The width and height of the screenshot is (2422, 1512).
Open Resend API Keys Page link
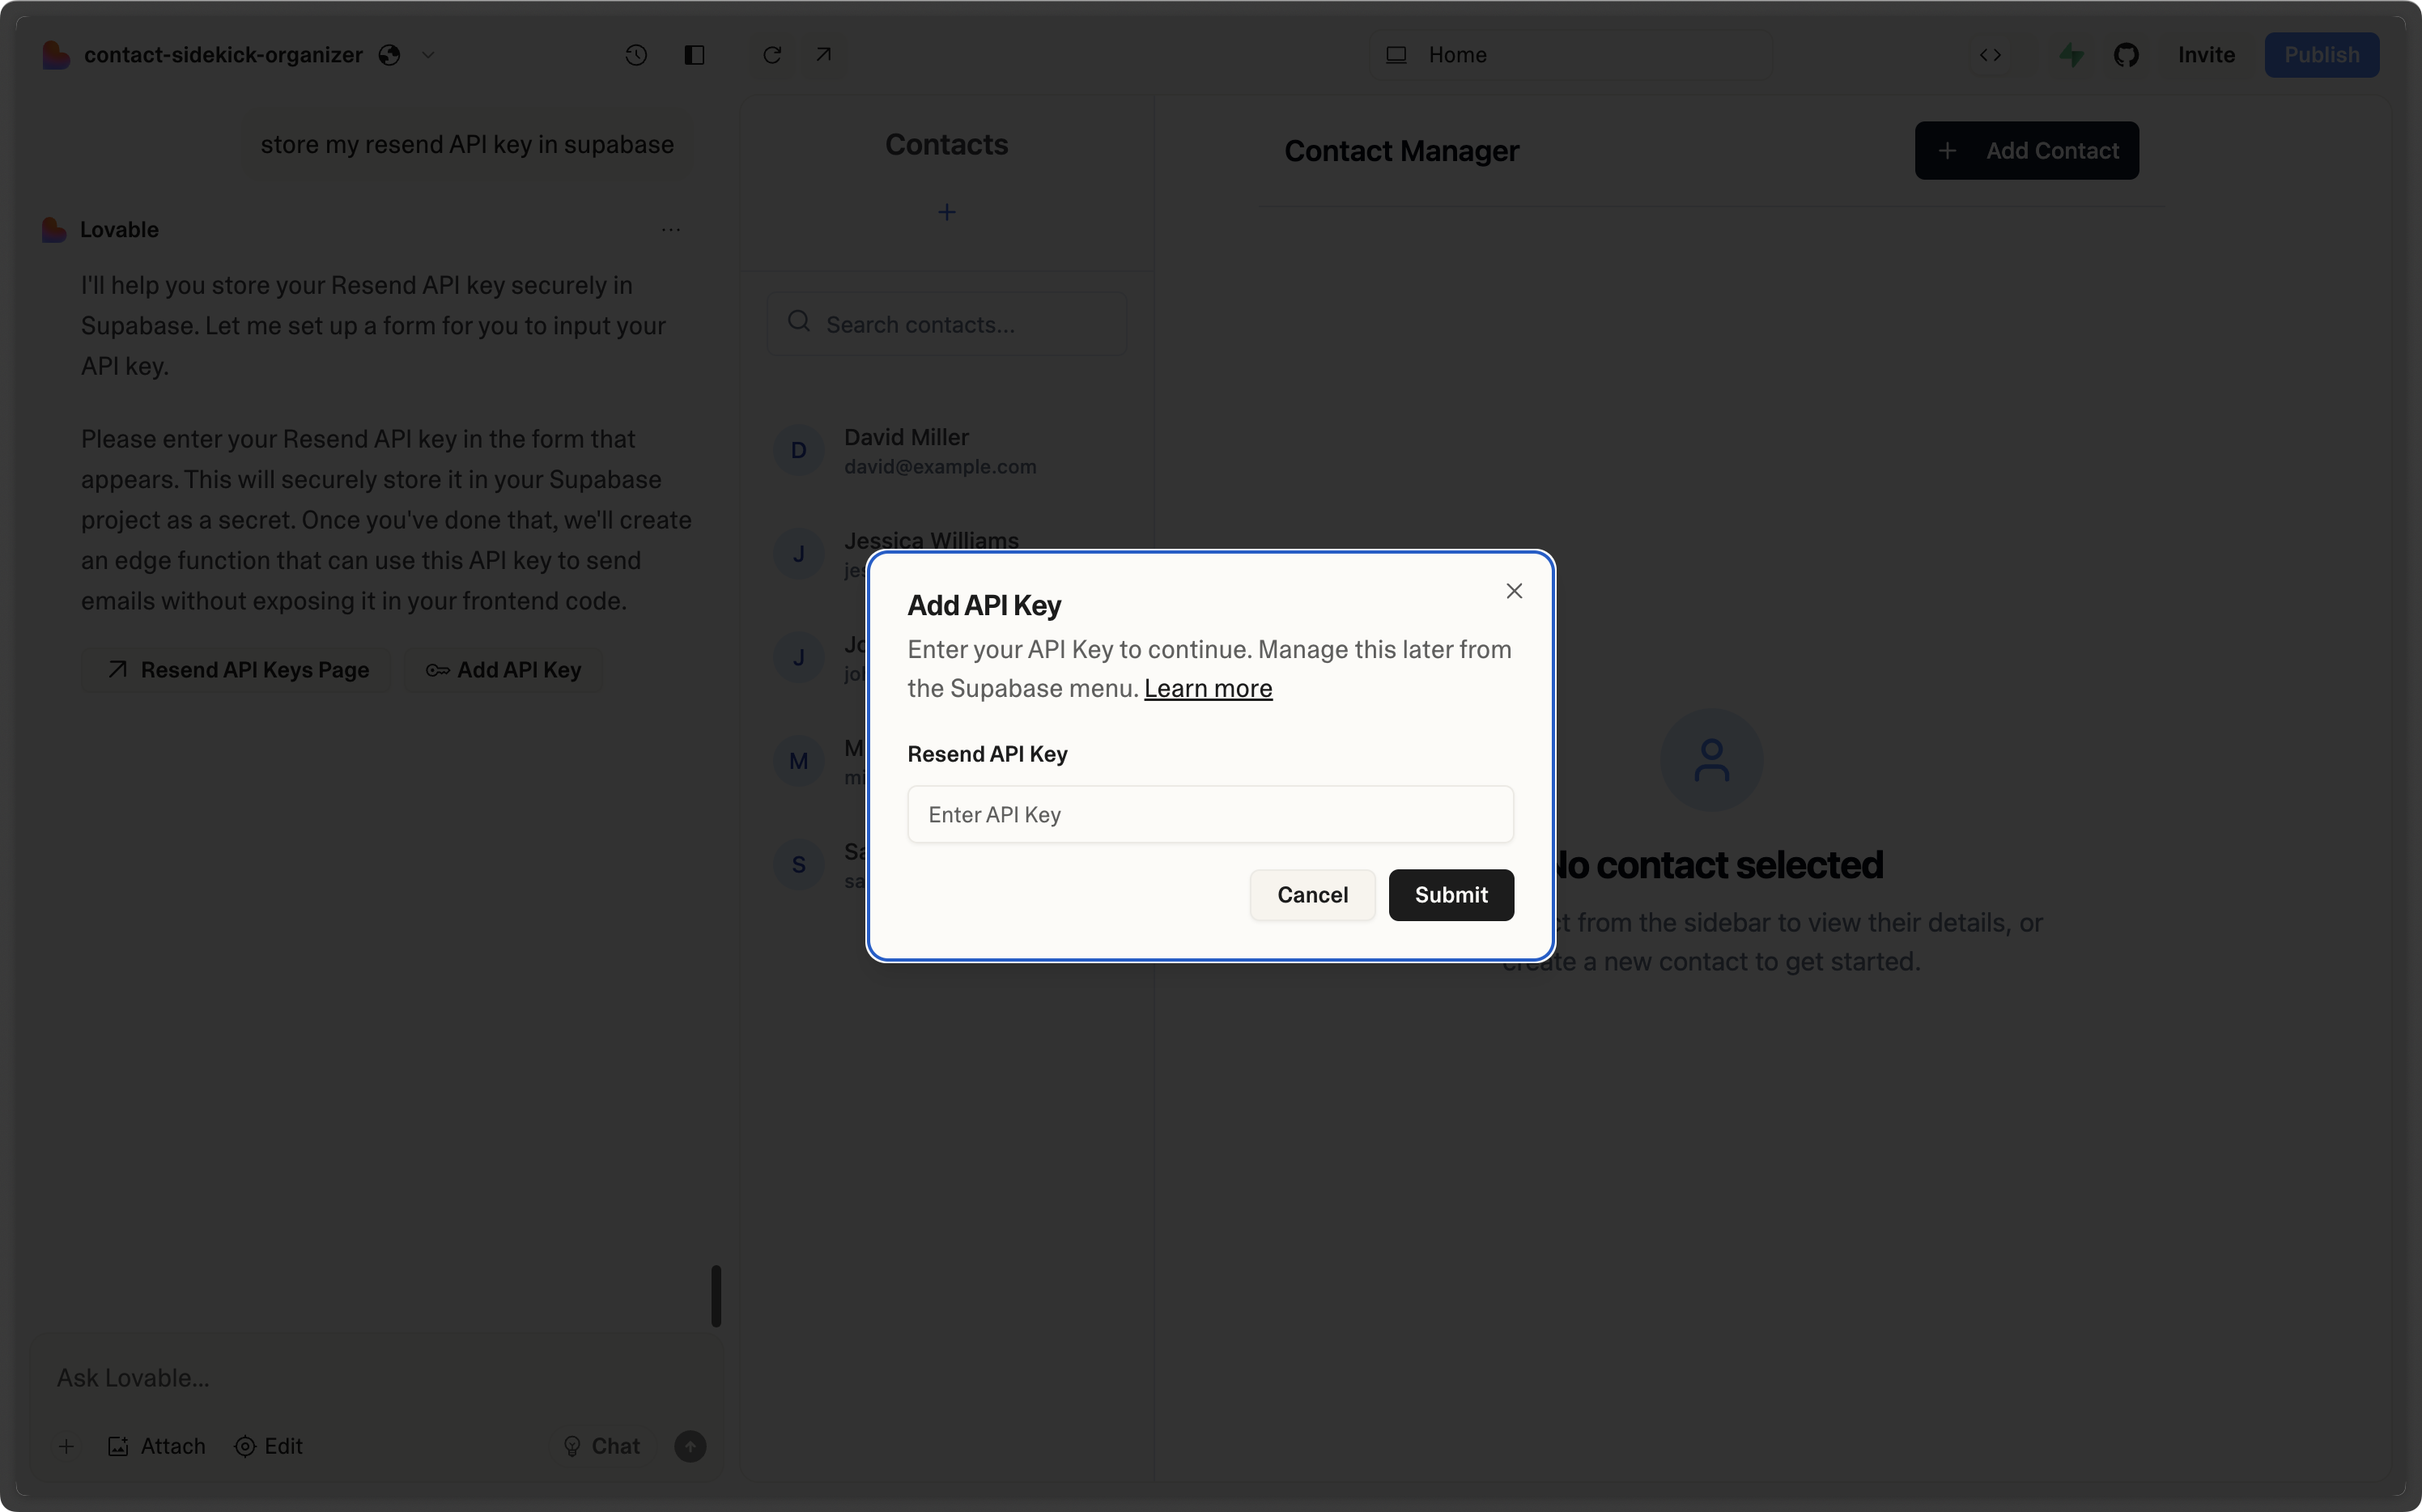point(236,670)
